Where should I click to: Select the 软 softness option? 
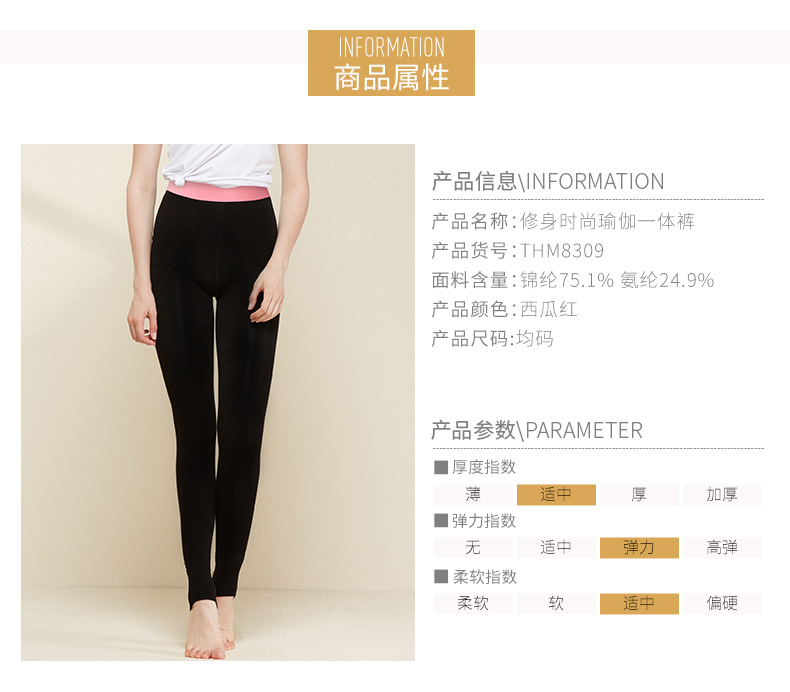tap(556, 604)
